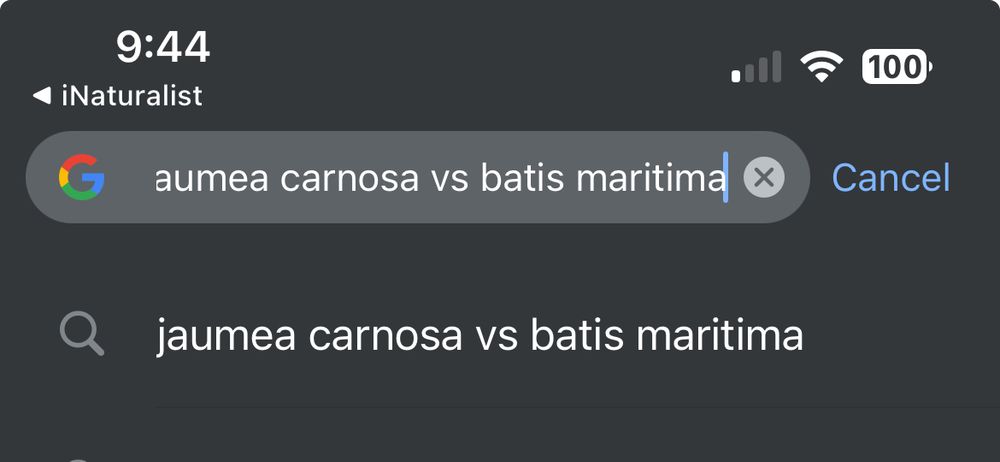Return to the iNaturalist app label
1000x462 pixels.
131,96
